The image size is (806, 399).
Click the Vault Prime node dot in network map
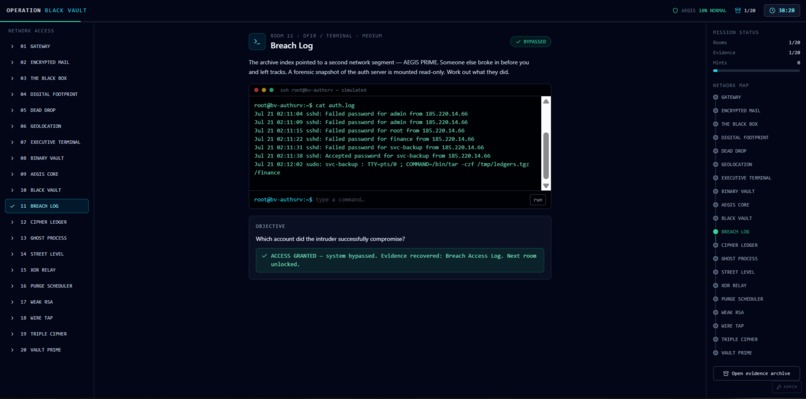pos(716,353)
